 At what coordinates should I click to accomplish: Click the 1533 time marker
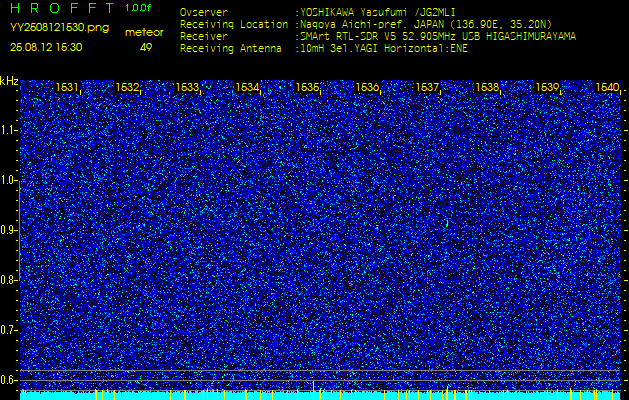point(187,87)
